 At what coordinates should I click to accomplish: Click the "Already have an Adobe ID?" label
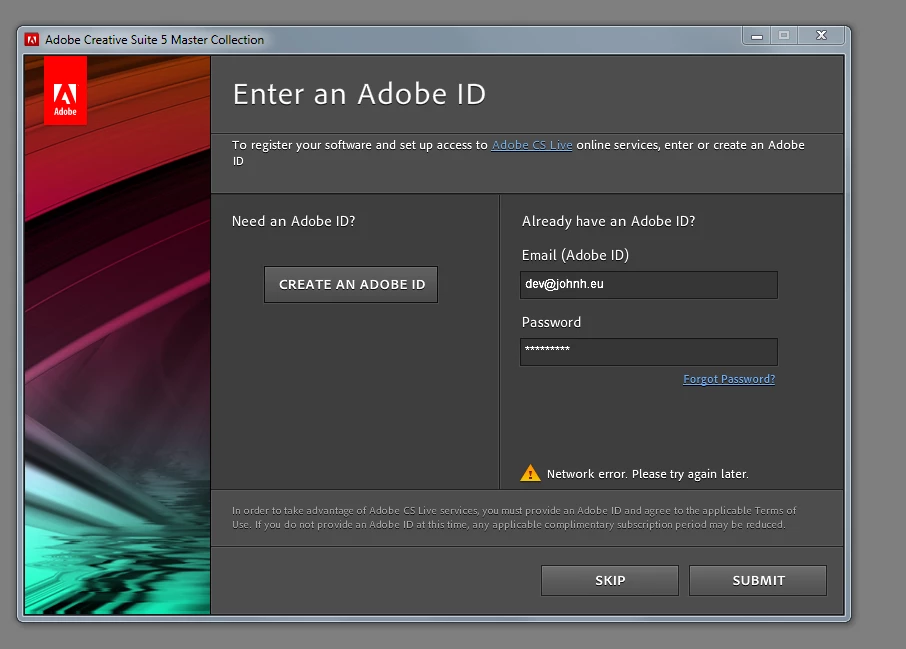(608, 221)
